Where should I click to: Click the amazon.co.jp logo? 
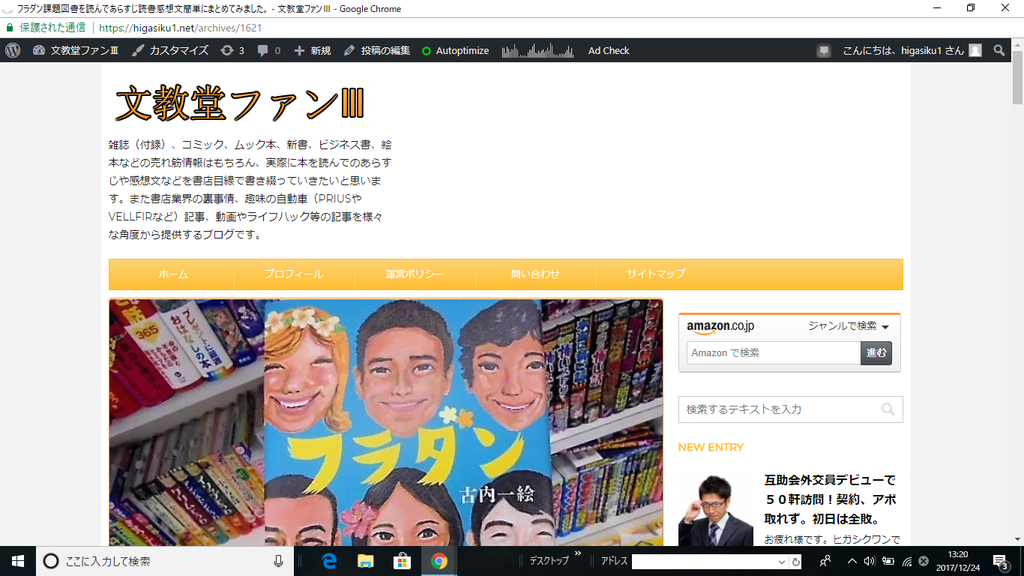pos(720,326)
